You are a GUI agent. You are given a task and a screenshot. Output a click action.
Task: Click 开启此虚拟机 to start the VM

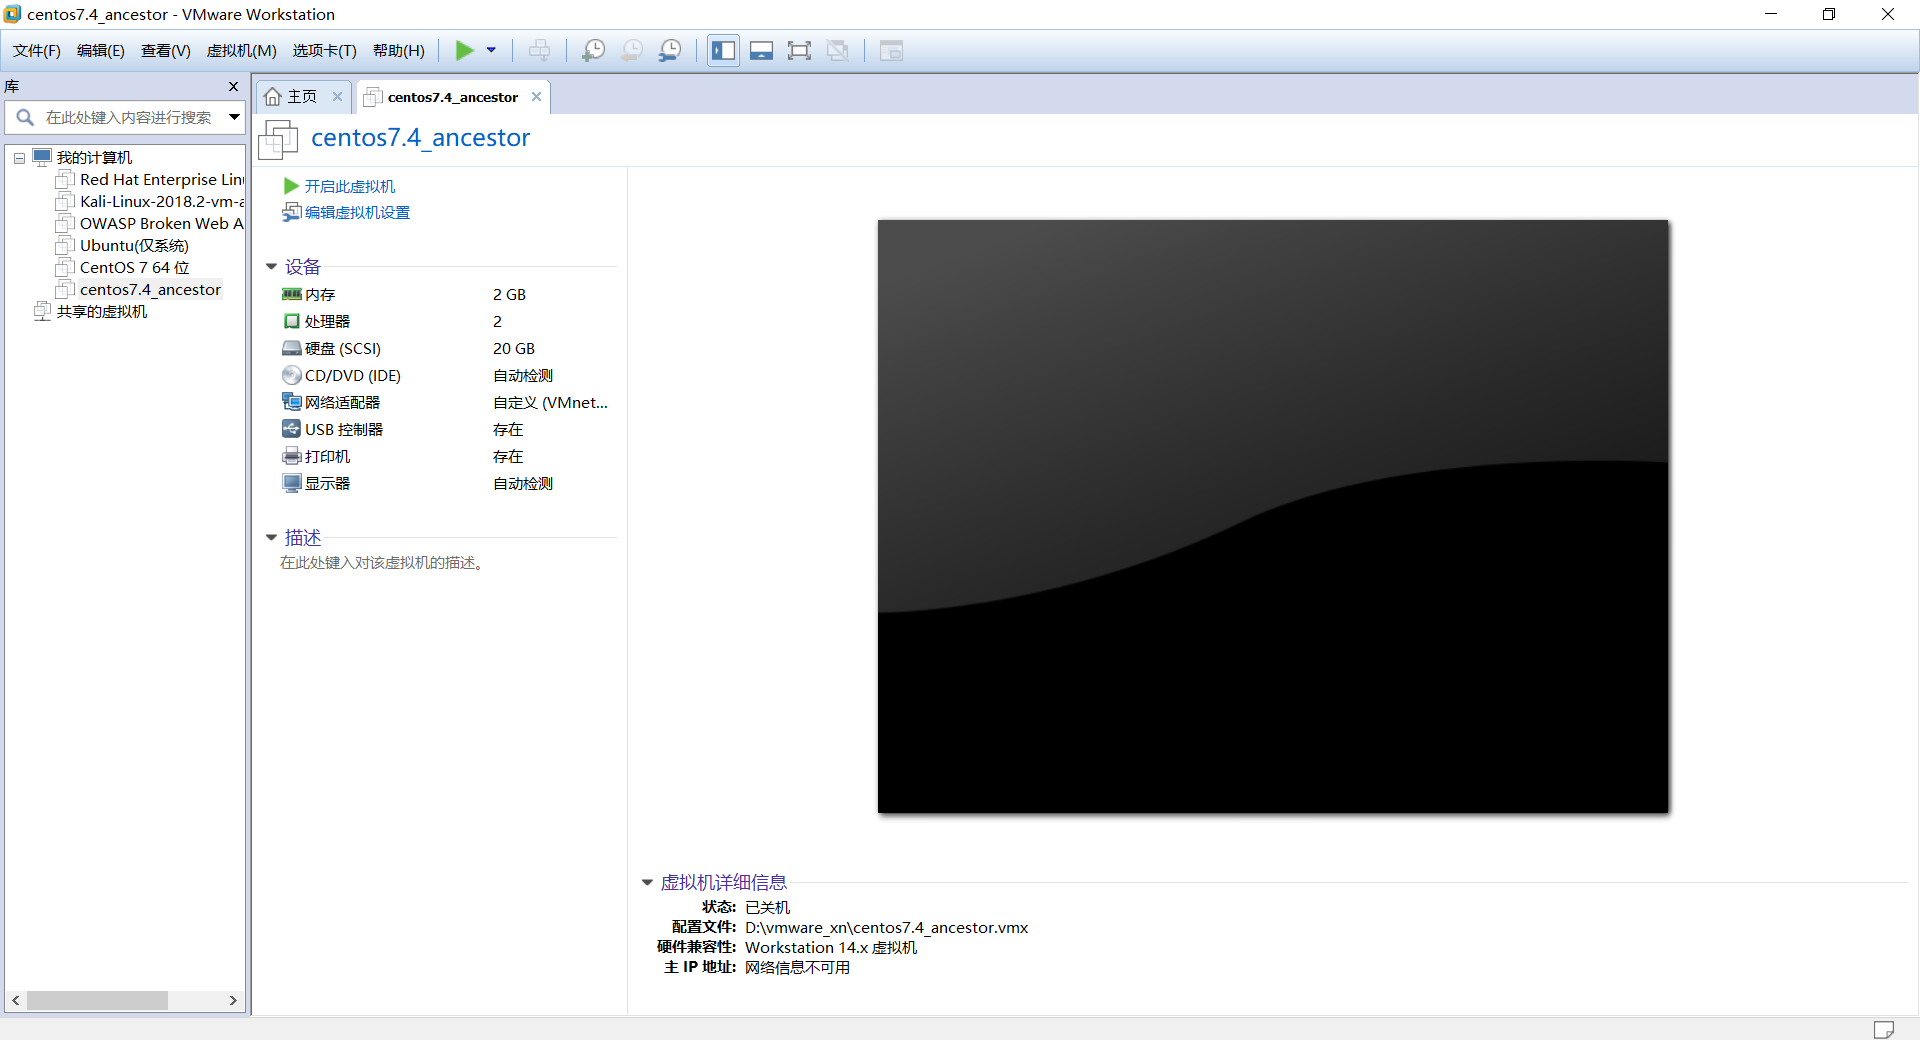pyautogui.click(x=349, y=186)
